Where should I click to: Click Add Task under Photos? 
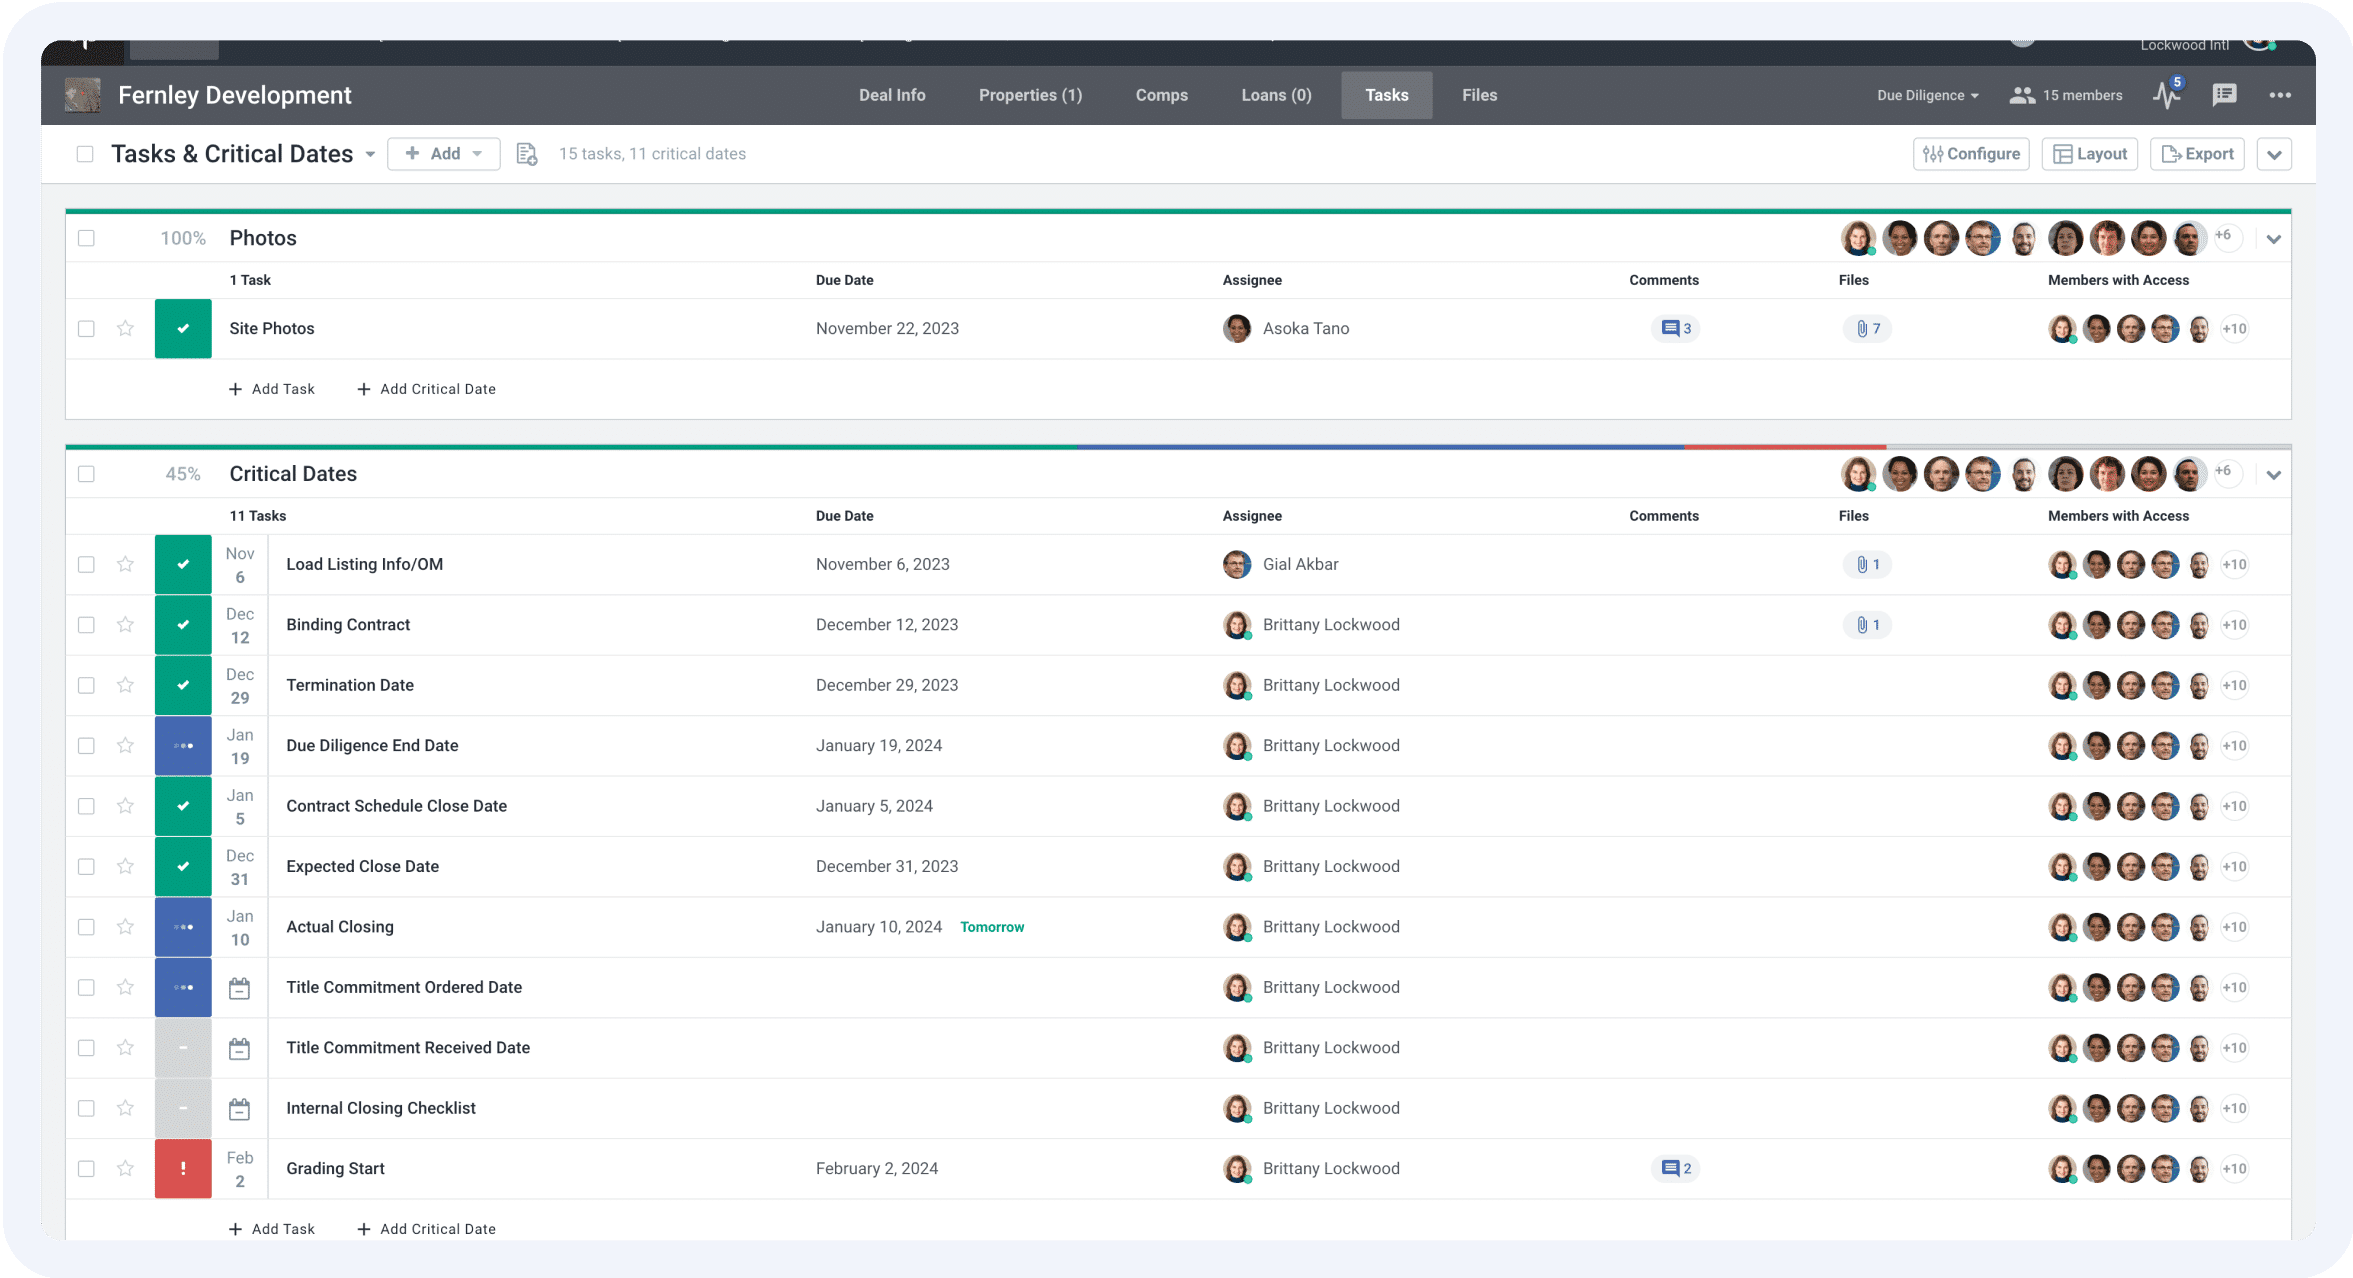[272, 389]
